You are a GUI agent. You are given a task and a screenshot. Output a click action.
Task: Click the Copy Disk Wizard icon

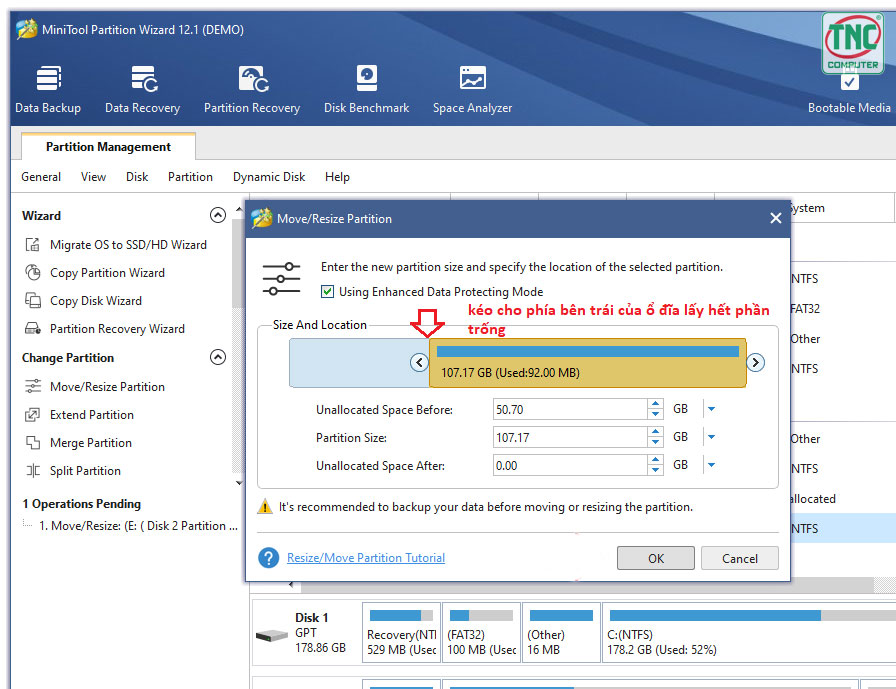coord(33,301)
